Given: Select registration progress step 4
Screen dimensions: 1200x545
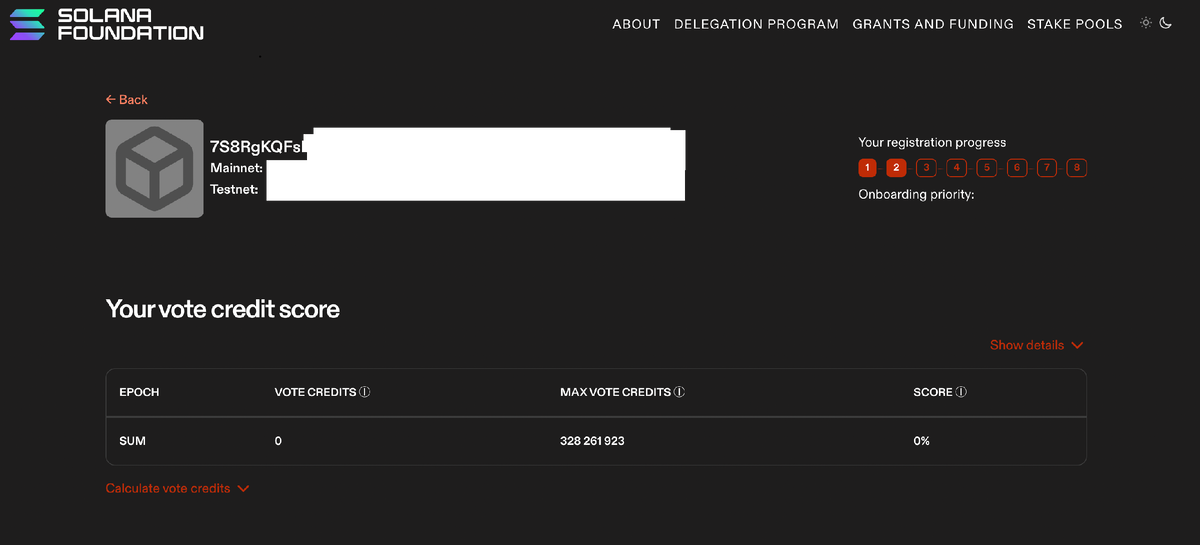Looking at the screenshot, I should pos(957,168).
